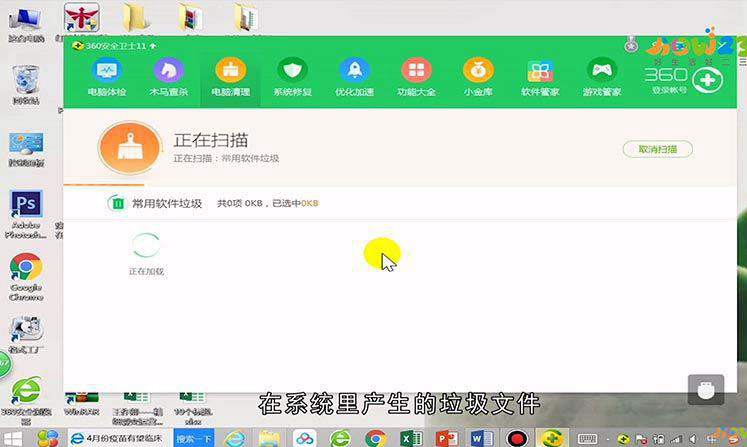
Task: Open Excel in taskbar
Action: (x=411, y=438)
